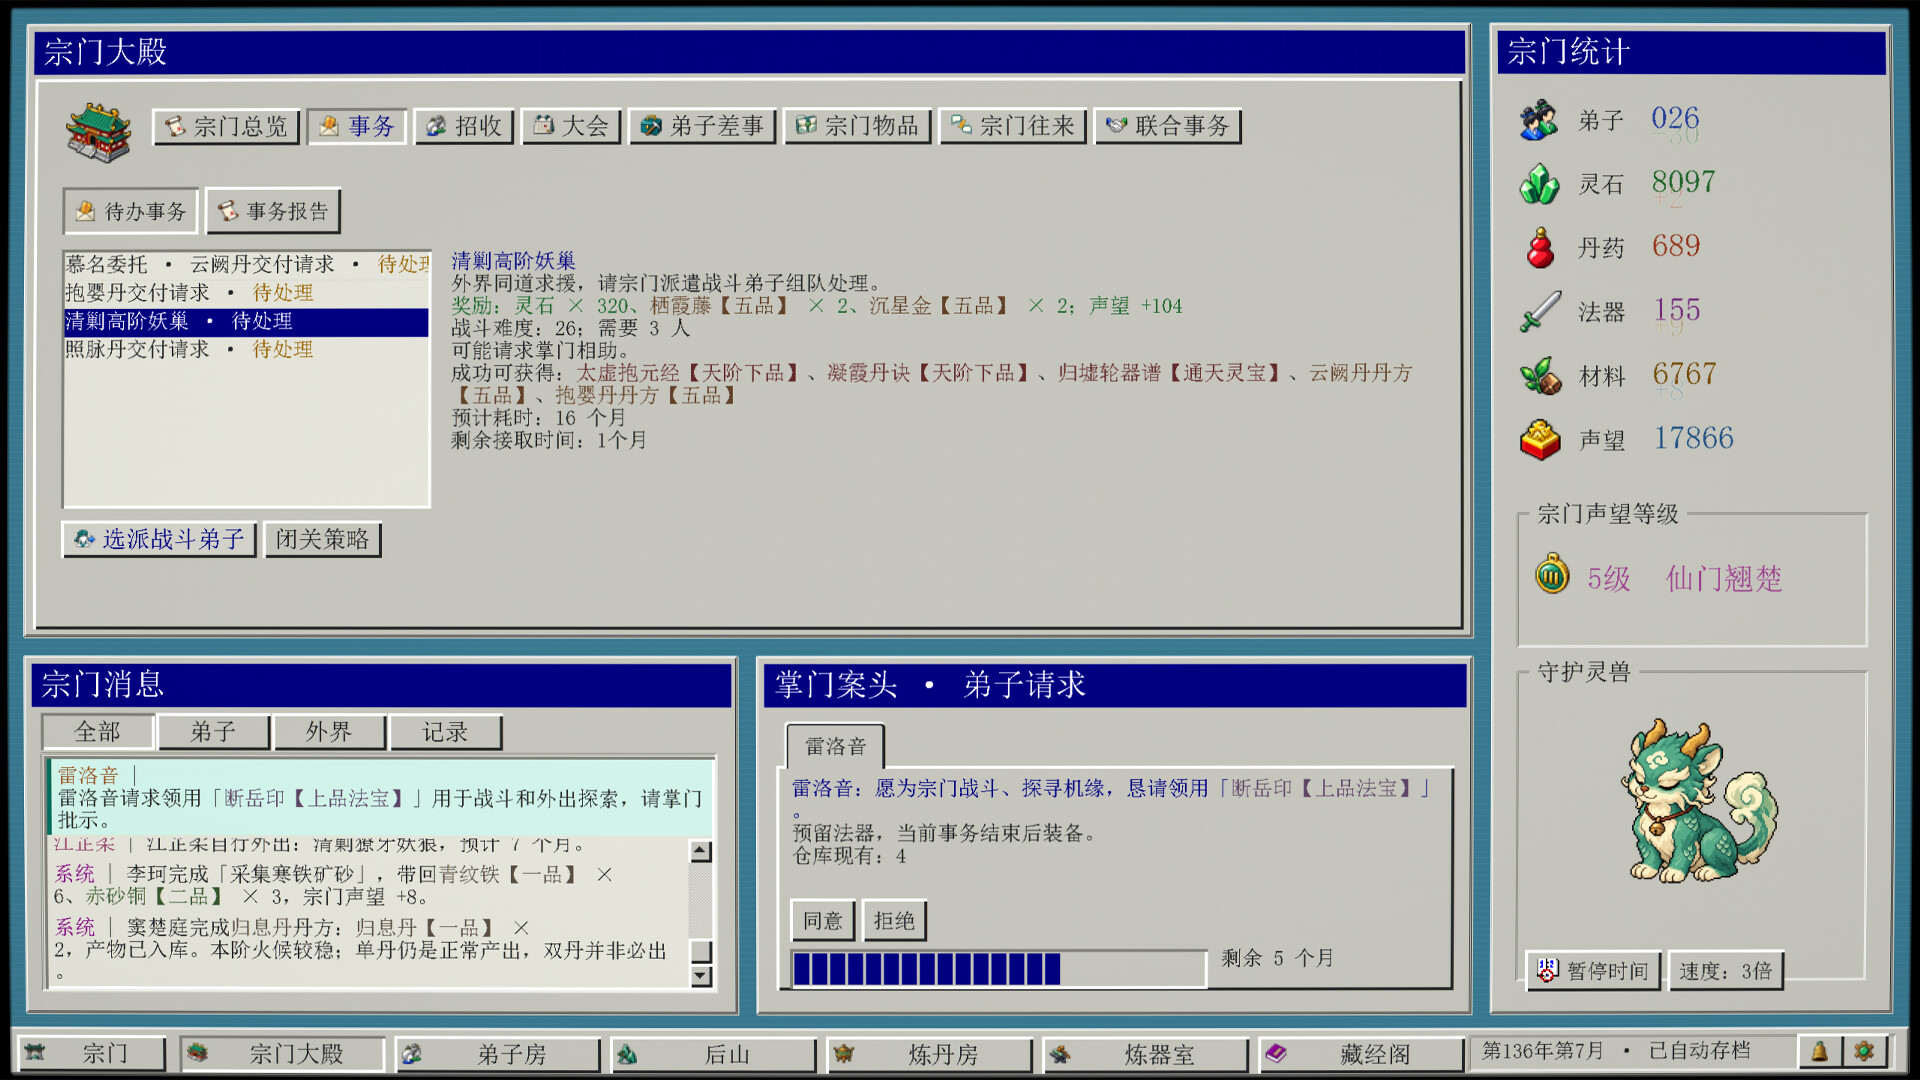Click the guardian spirit beast image
This screenshot has width=1920, height=1080.
1698,801
